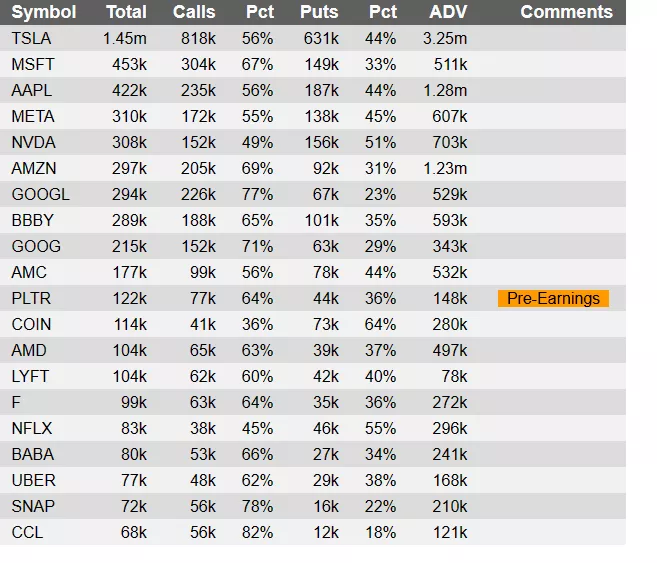
Task: Select AMZN's 1.23m ADV value
Action: [445, 168]
